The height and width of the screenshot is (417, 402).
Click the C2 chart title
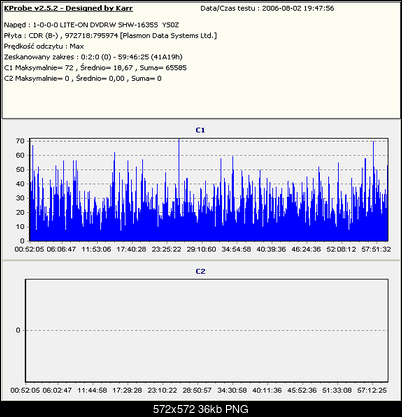point(200,271)
